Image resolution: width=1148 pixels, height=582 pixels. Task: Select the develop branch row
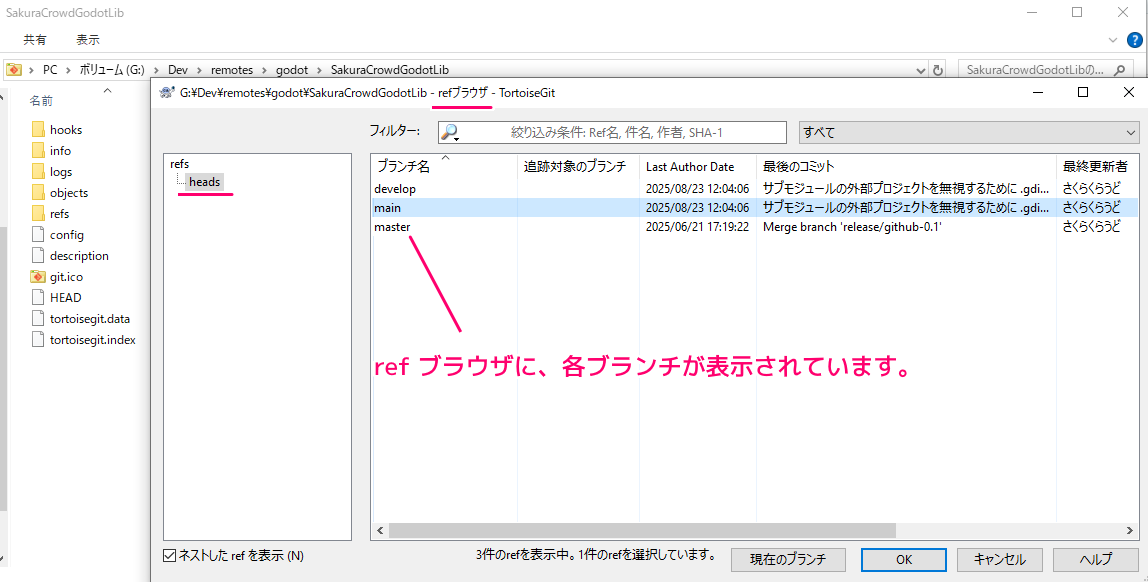395,189
